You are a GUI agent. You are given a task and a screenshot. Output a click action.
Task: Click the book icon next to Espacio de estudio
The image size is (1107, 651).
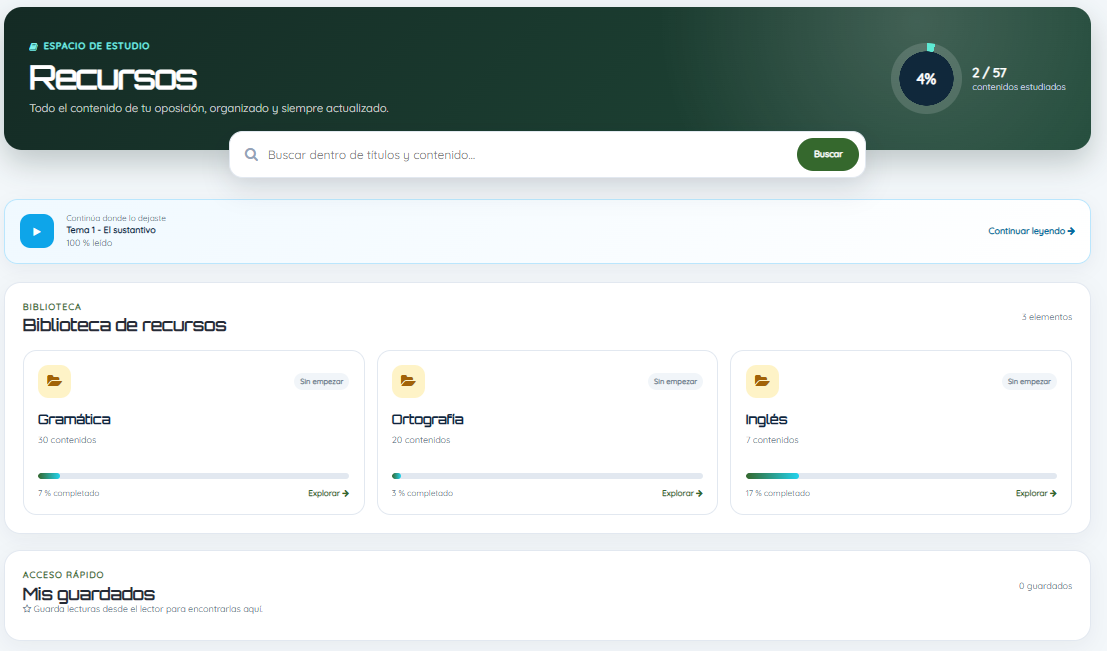coord(33,47)
